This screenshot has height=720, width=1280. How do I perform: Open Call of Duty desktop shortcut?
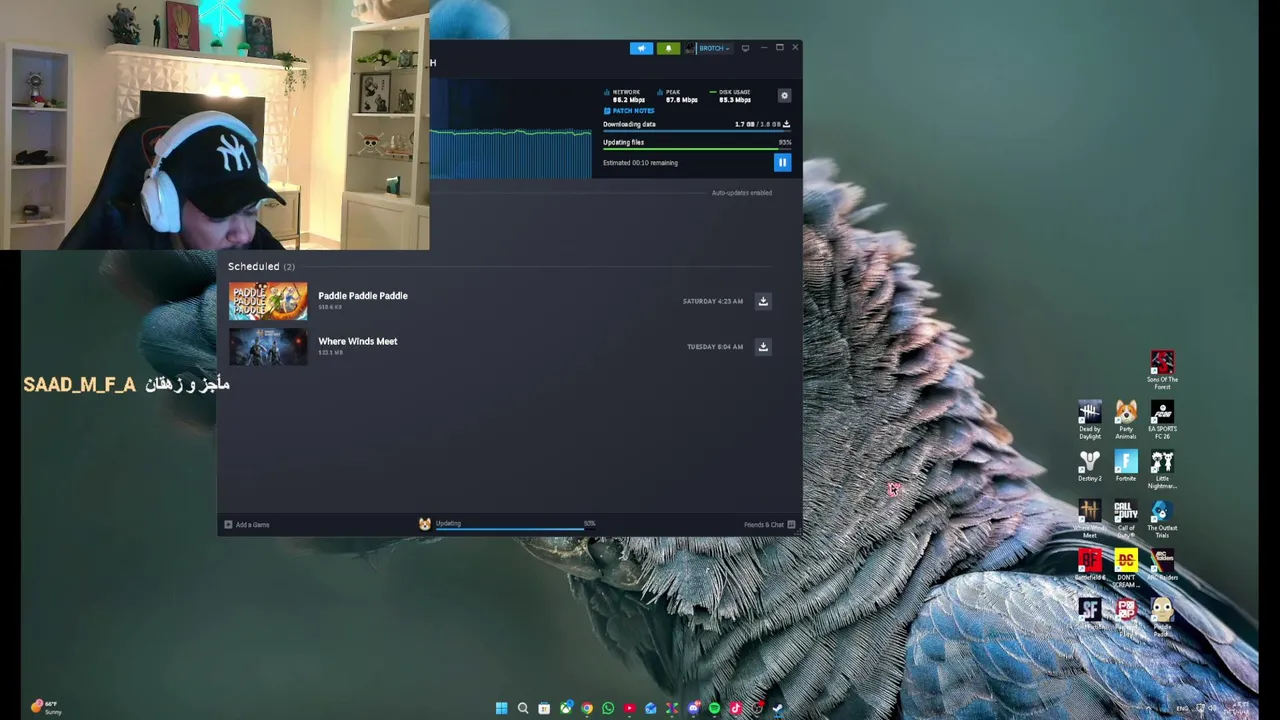1126,519
